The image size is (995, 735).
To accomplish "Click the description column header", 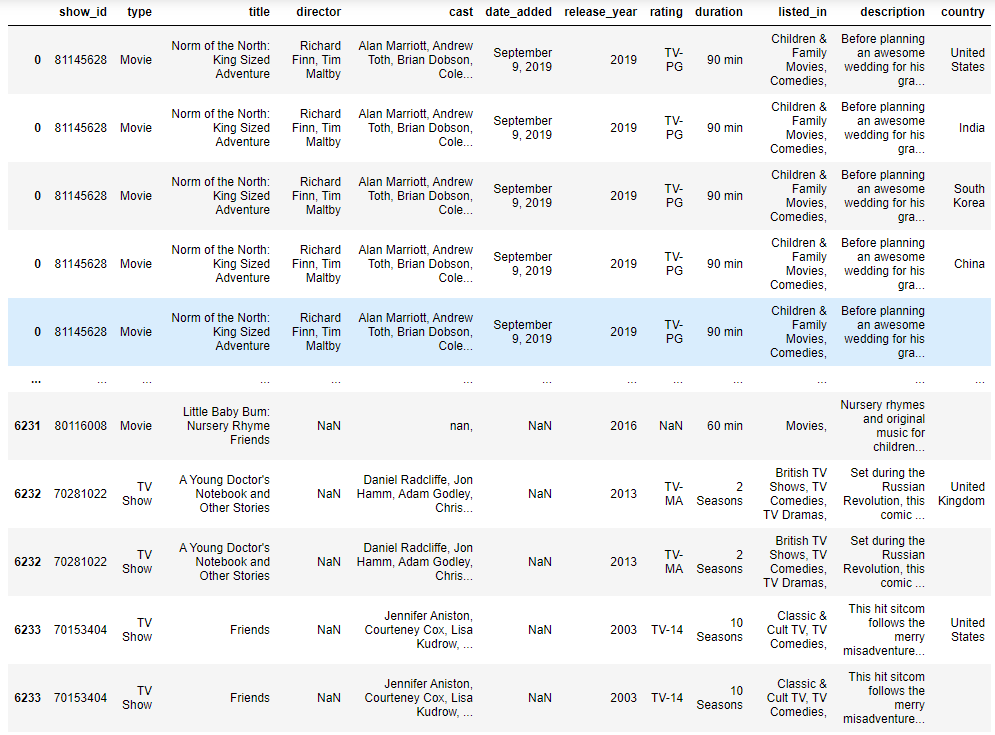I will (x=892, y=12).
